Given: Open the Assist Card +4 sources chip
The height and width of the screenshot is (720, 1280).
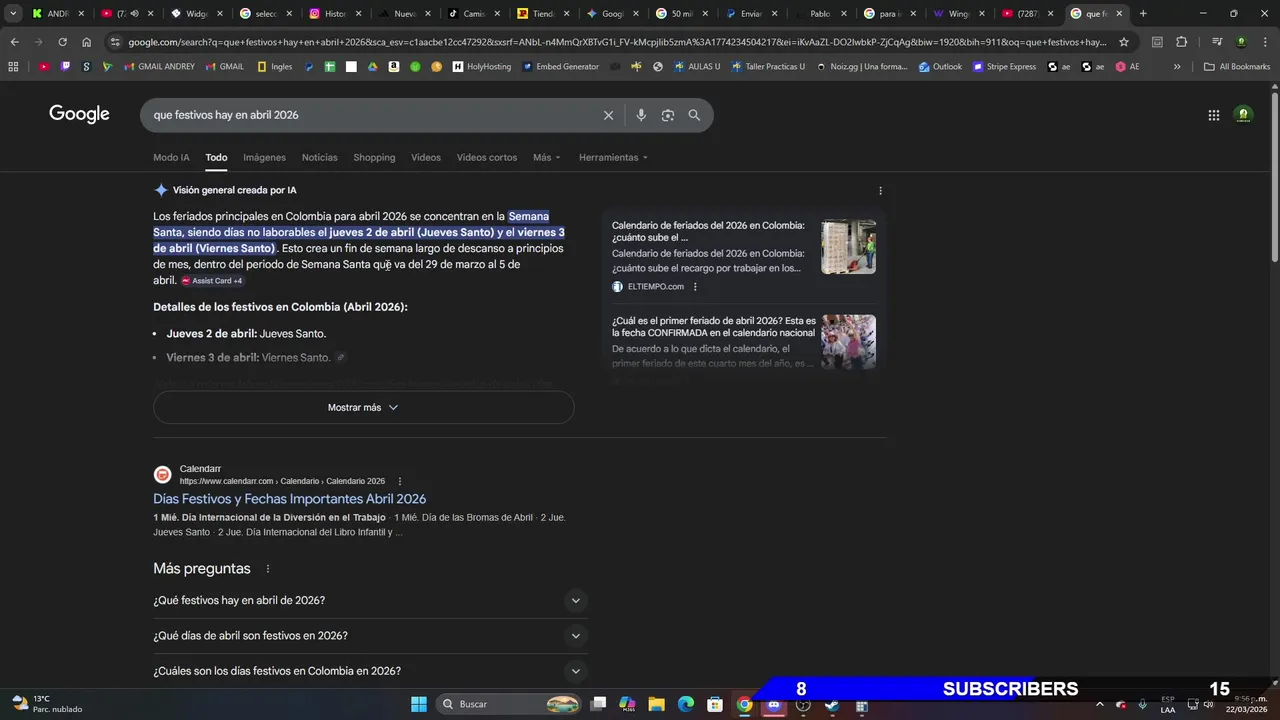Looking at the screenshot, I should tap(212, 281).
